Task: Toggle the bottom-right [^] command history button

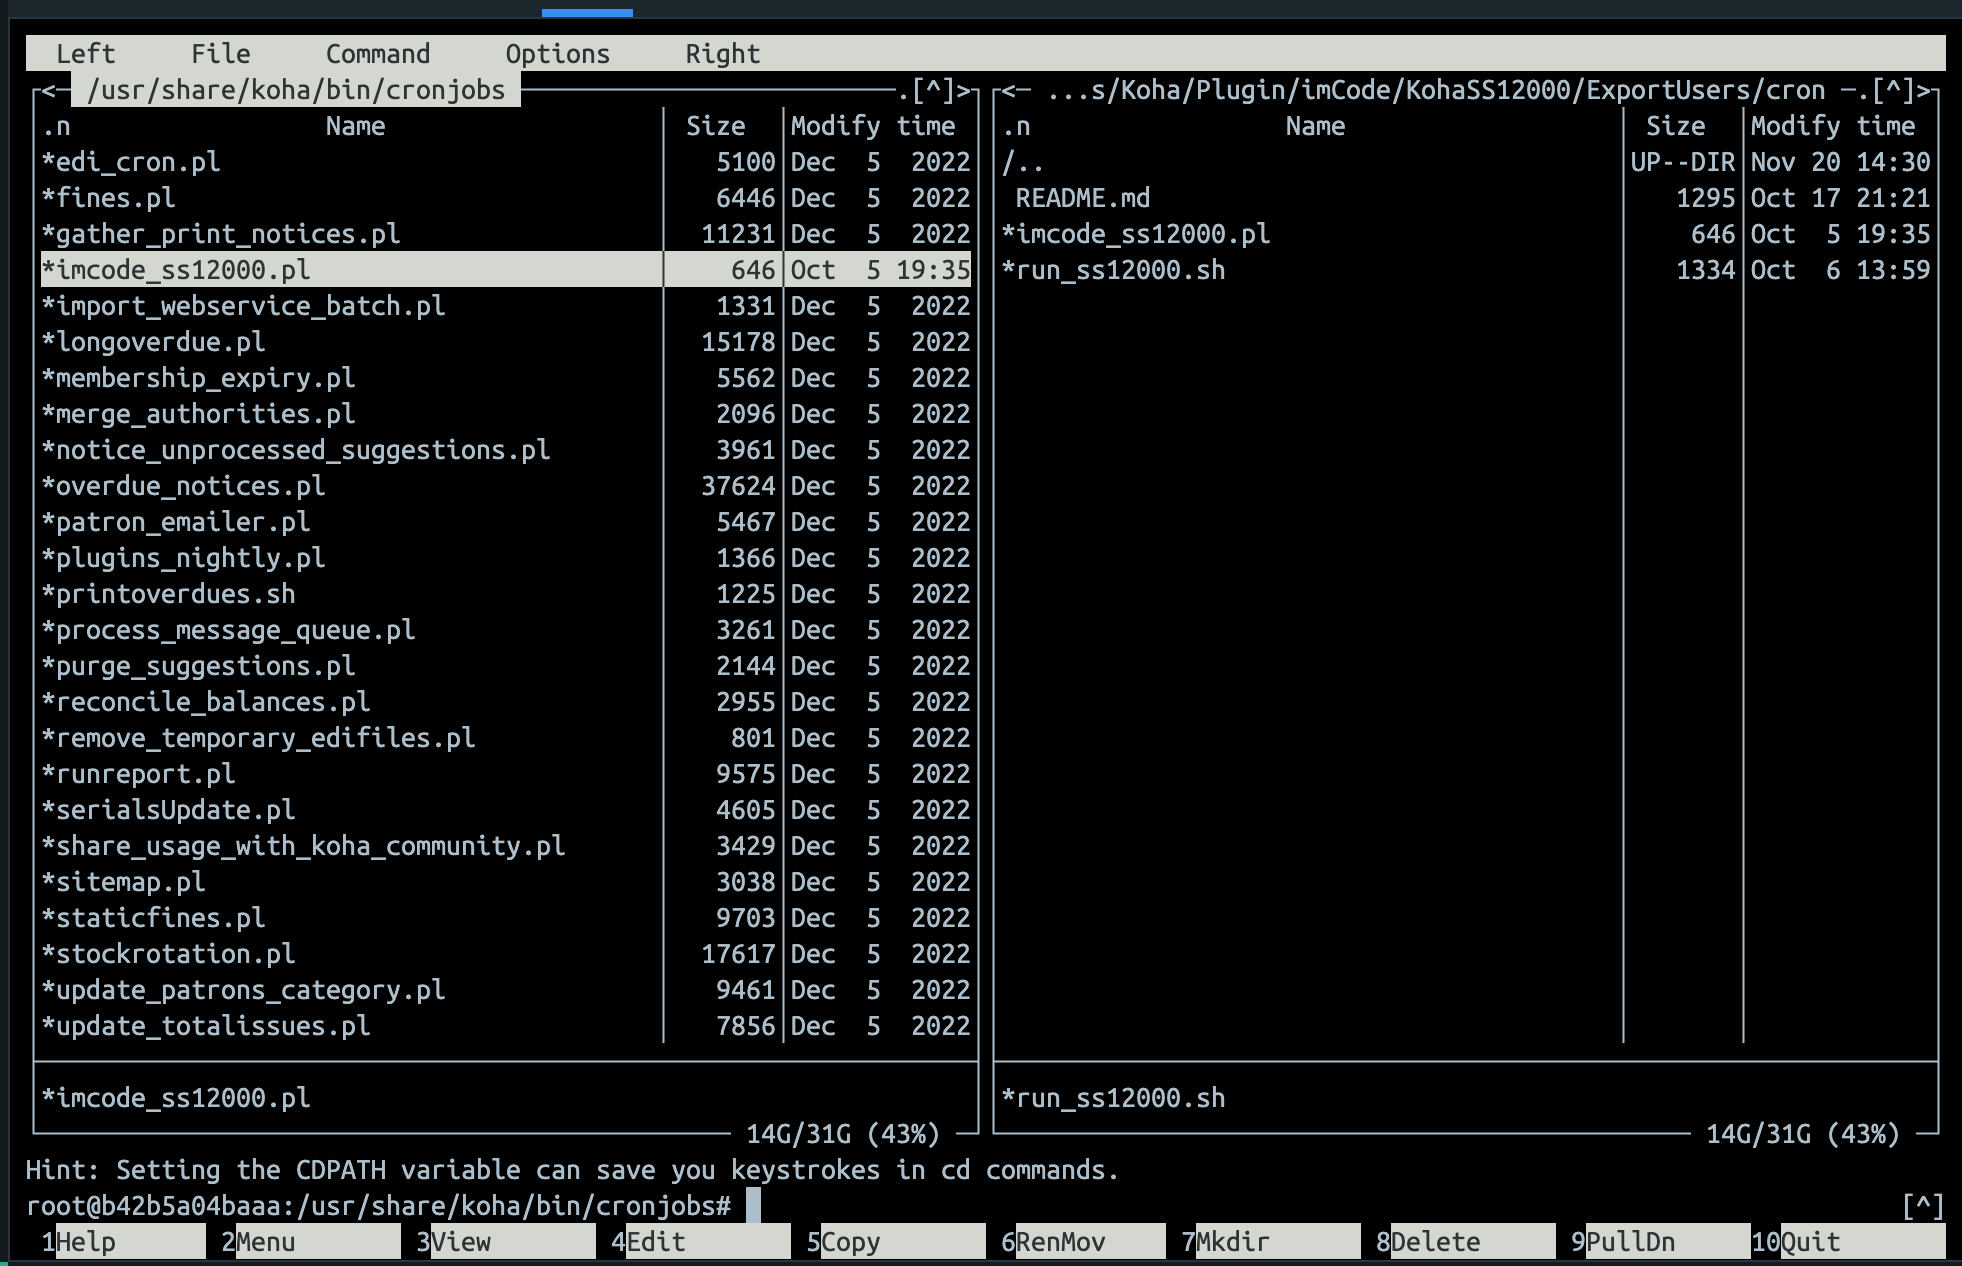Action: tap(1922, 1206)
